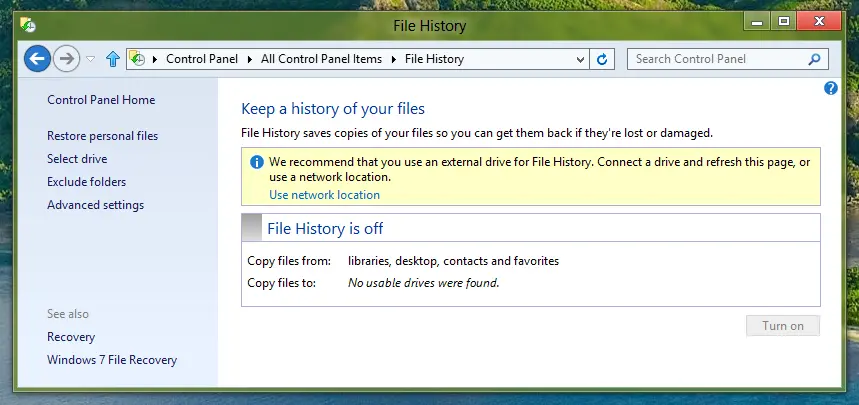Select File History breadcrumb in the address bar

(x=434, y=59)
